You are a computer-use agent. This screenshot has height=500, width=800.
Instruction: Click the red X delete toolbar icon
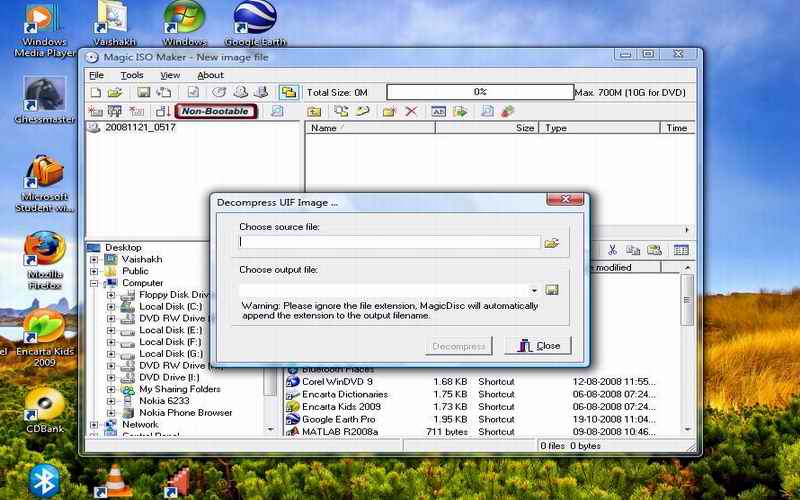411,111
